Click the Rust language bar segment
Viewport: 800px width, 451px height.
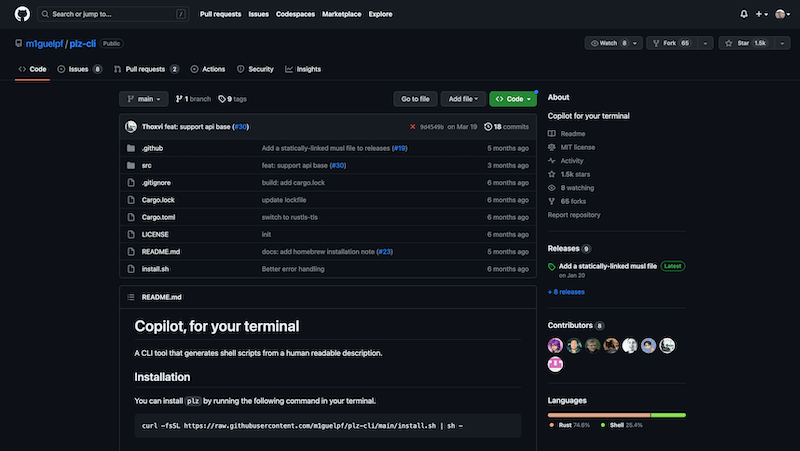599,414
